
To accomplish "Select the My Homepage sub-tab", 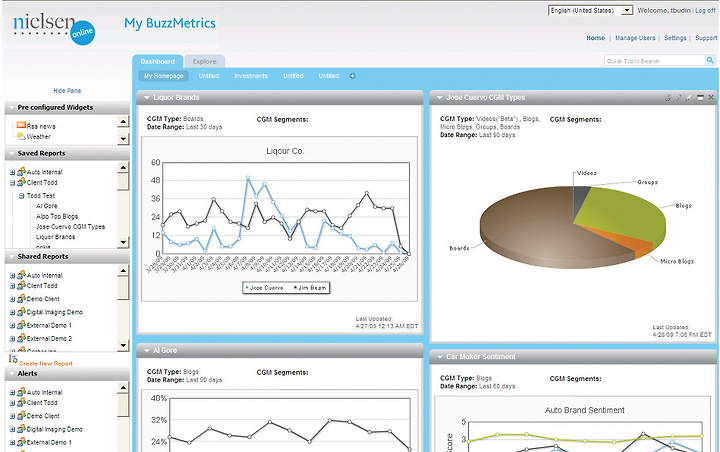I will coord(163,76).
